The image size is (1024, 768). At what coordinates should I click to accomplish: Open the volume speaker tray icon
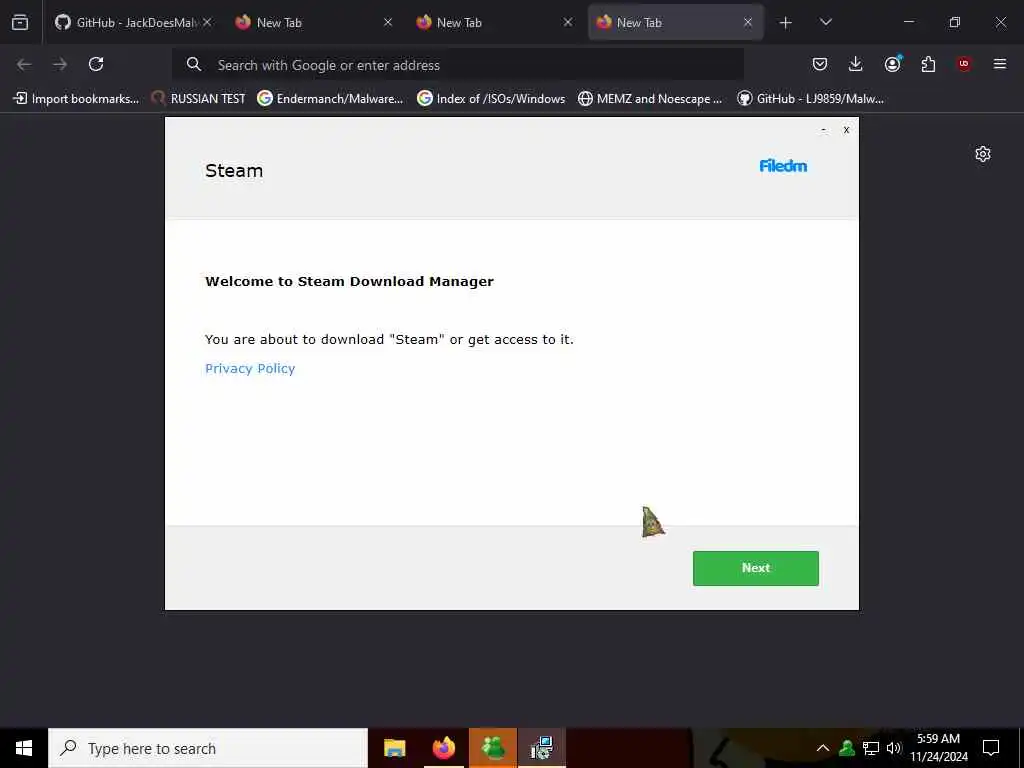coord(893,748)
